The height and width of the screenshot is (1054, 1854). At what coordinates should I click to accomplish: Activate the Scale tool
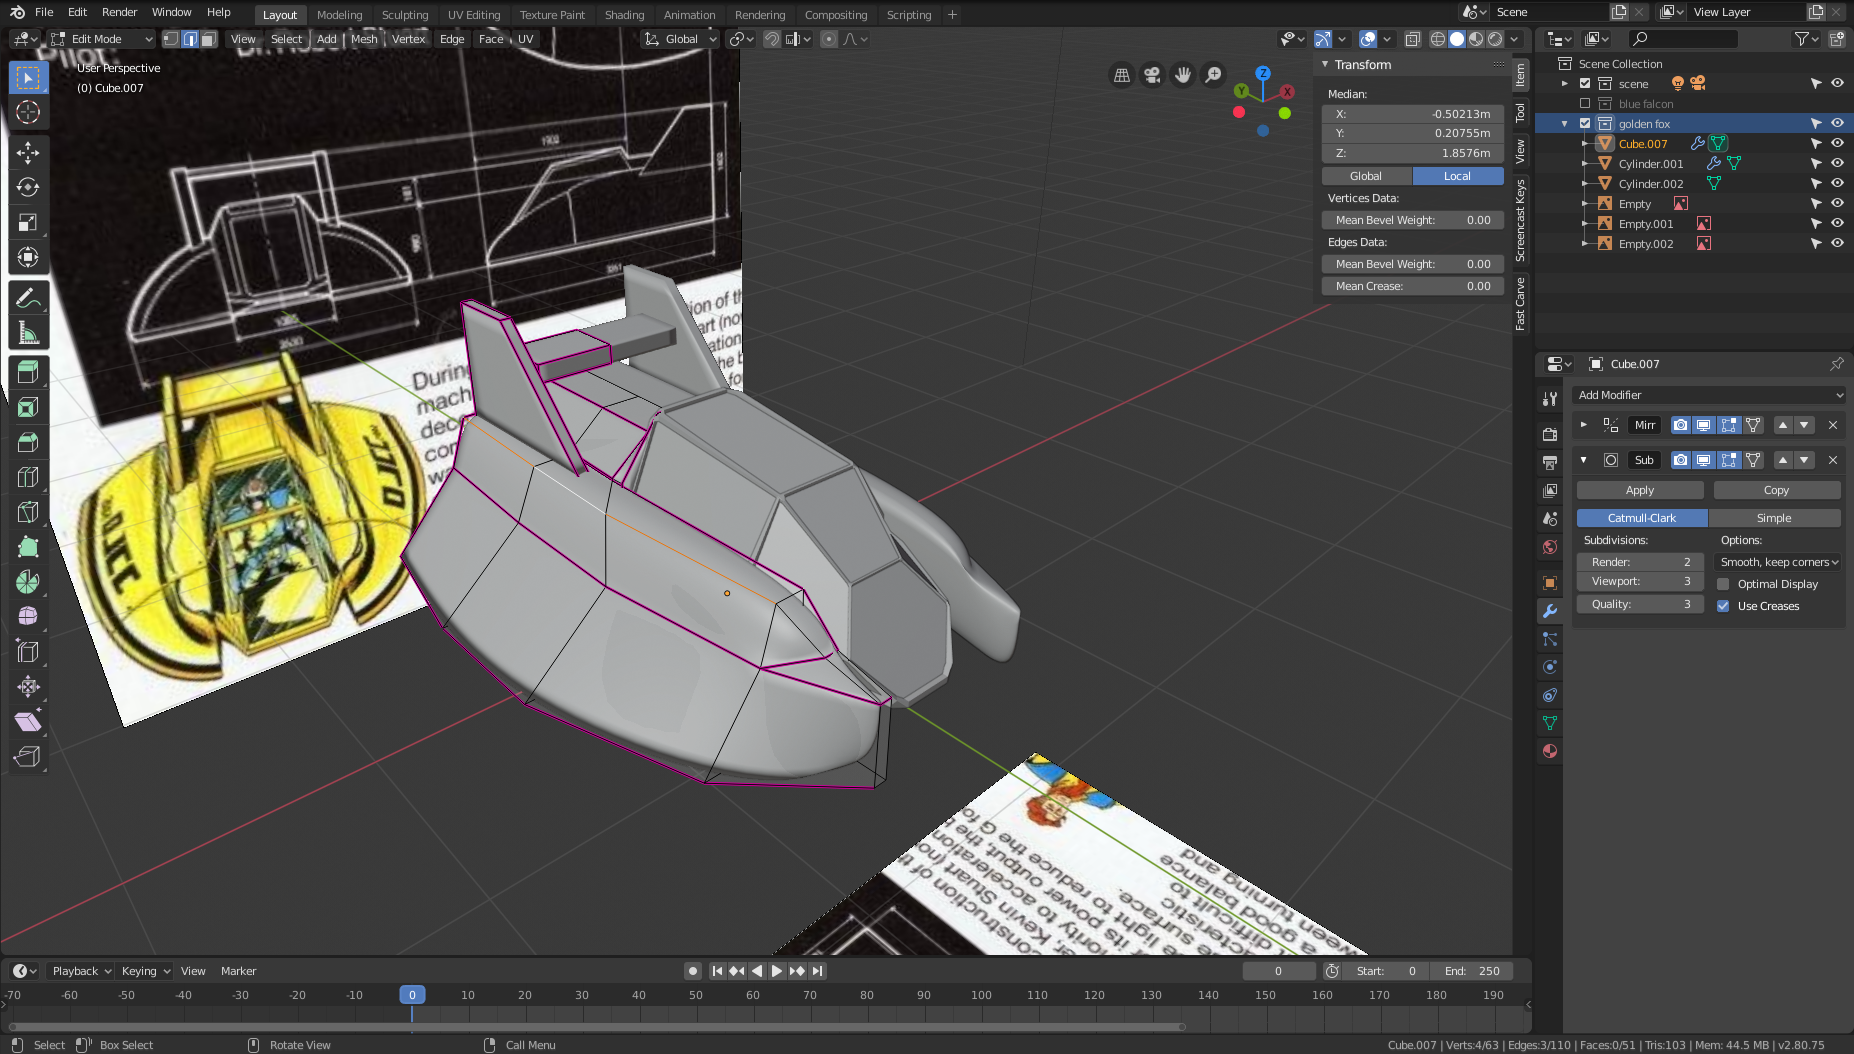[28, 222]
